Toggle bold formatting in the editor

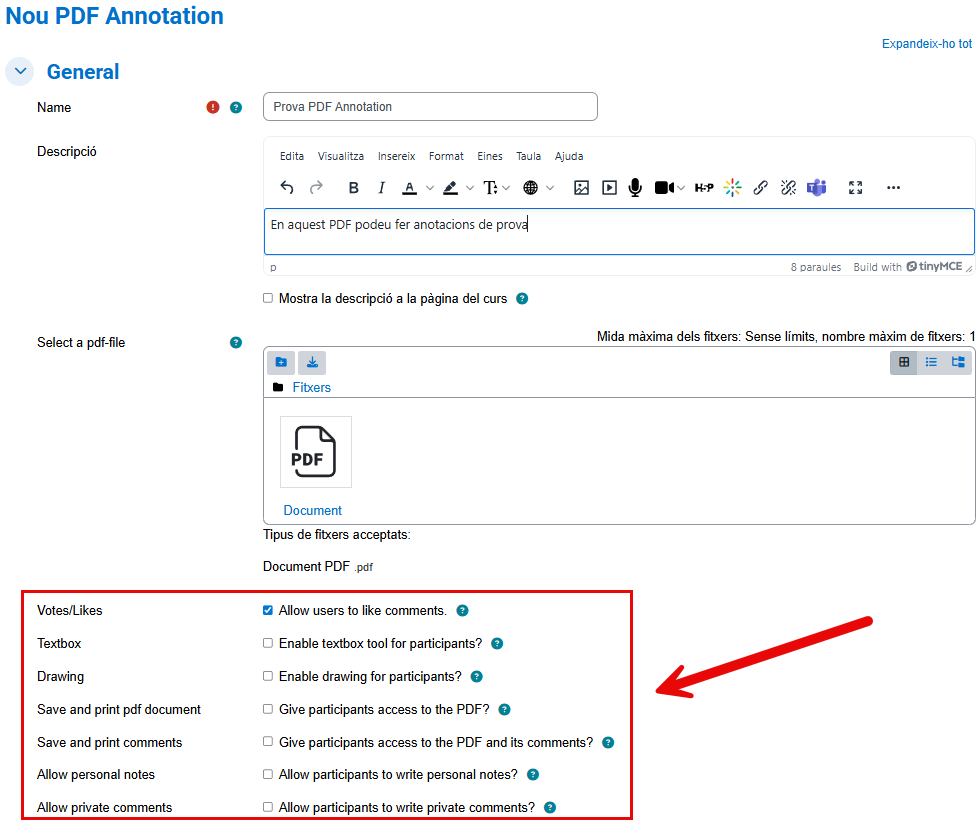354,188
